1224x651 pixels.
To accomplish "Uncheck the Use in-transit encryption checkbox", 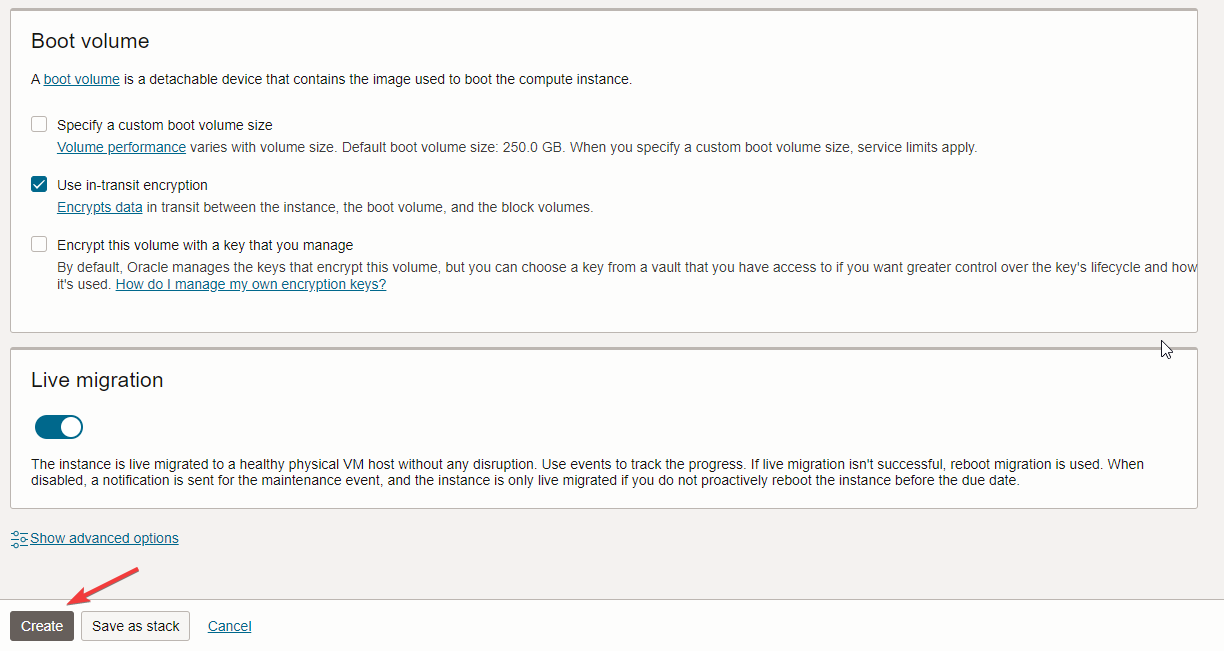I will click(x=39, y=185).
